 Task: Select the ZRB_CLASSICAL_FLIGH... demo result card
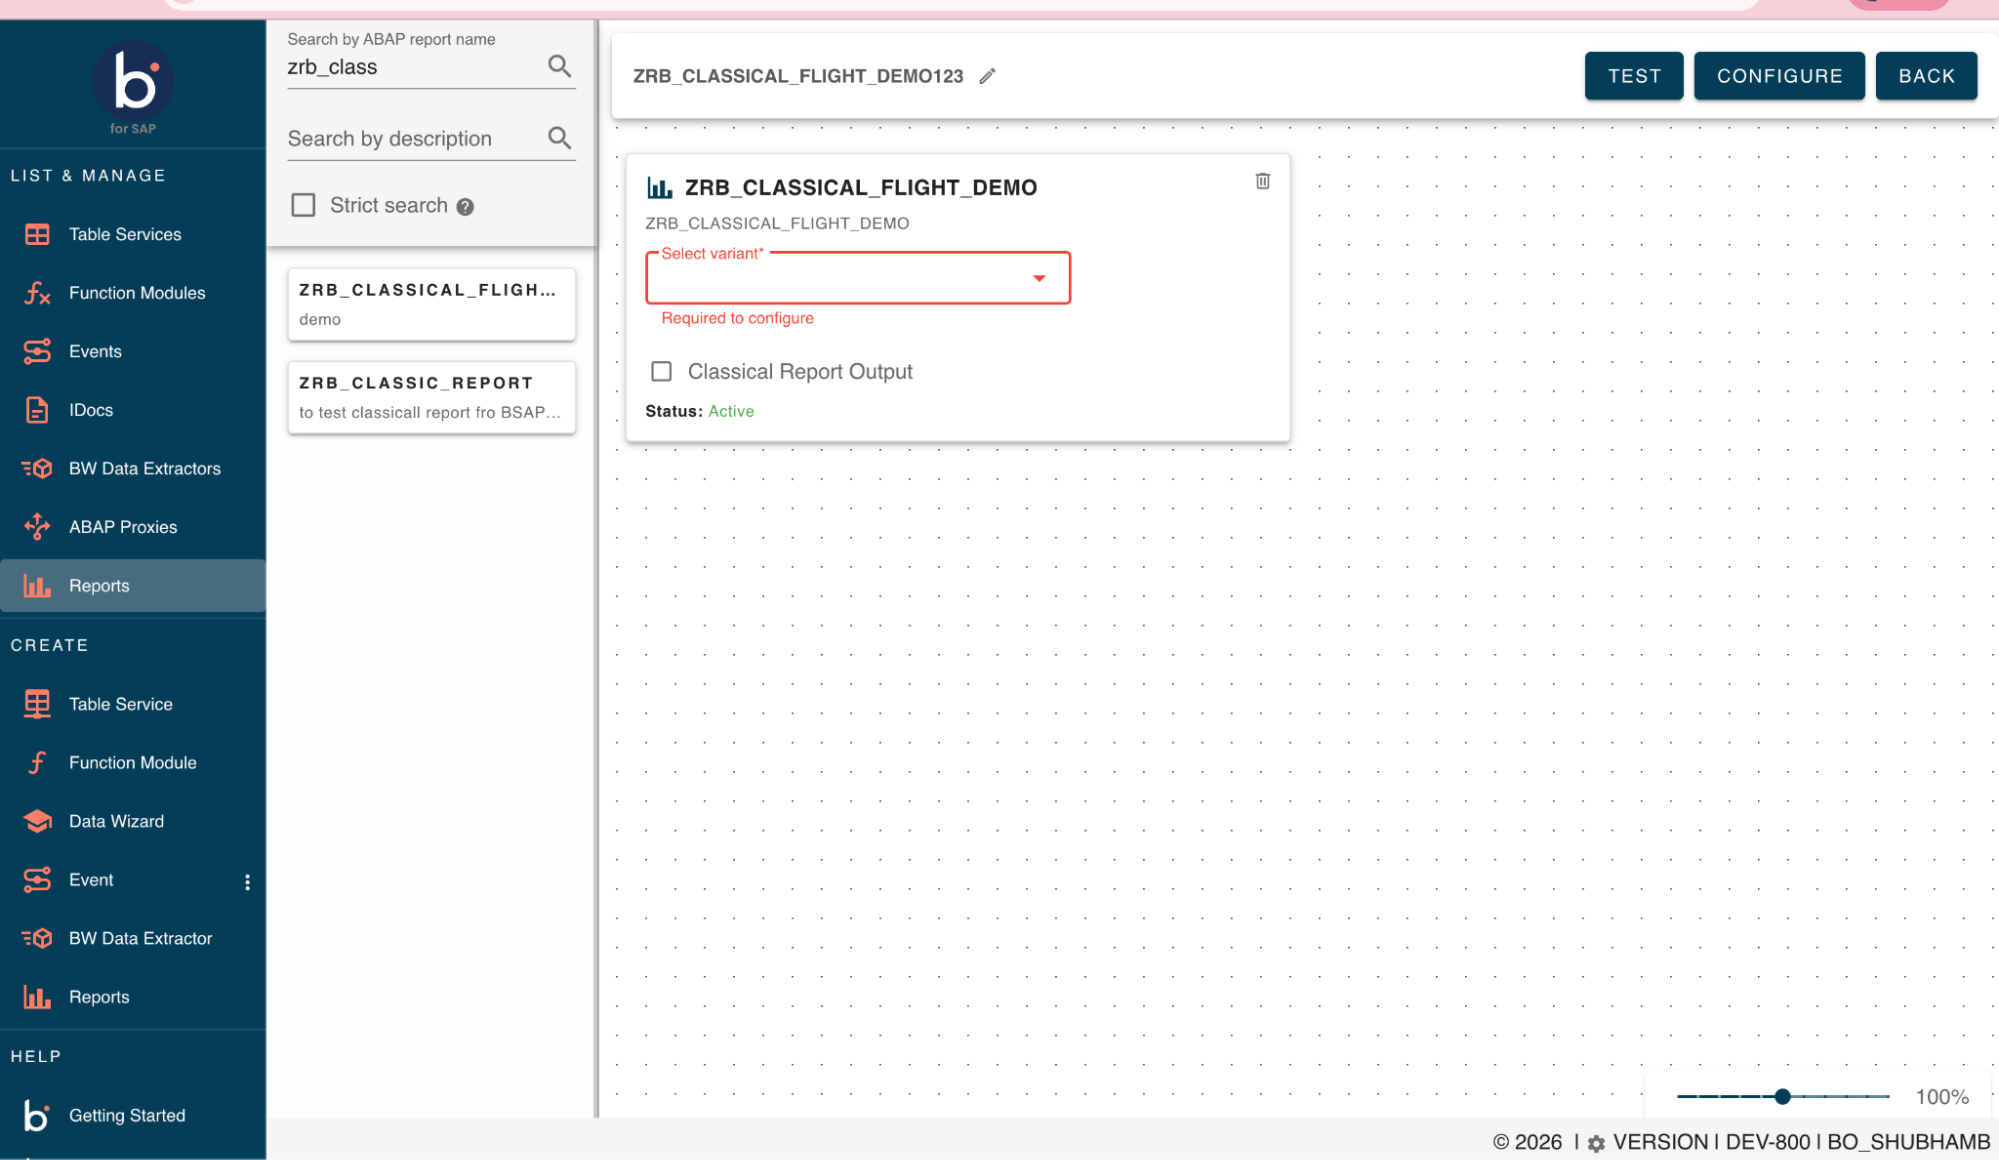(x=431, y=304)
